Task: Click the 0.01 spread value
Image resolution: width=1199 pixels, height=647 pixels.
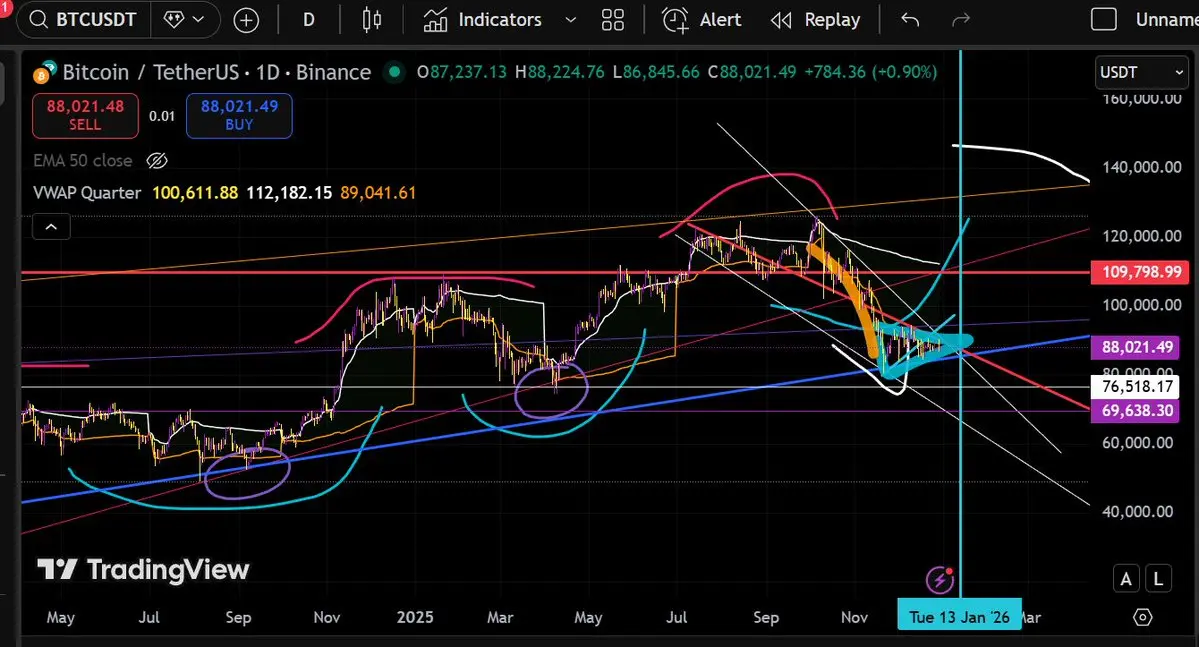Action: 162,116
